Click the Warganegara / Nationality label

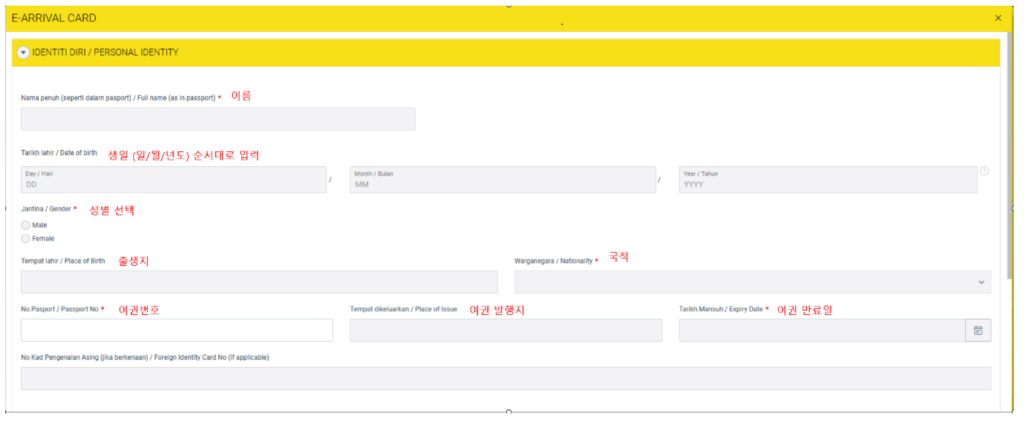pos(553,261)
